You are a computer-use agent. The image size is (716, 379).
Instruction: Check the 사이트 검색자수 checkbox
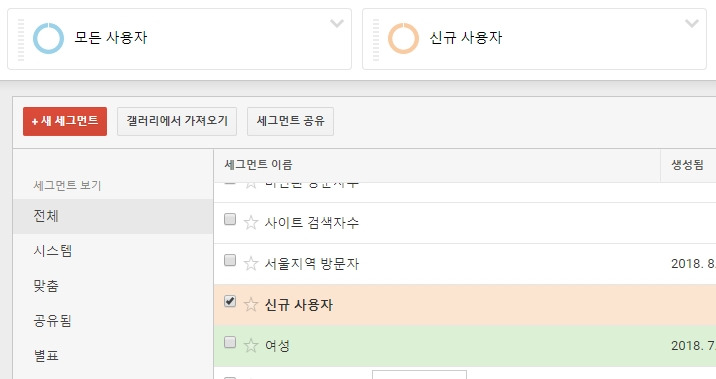coord(230,219)
